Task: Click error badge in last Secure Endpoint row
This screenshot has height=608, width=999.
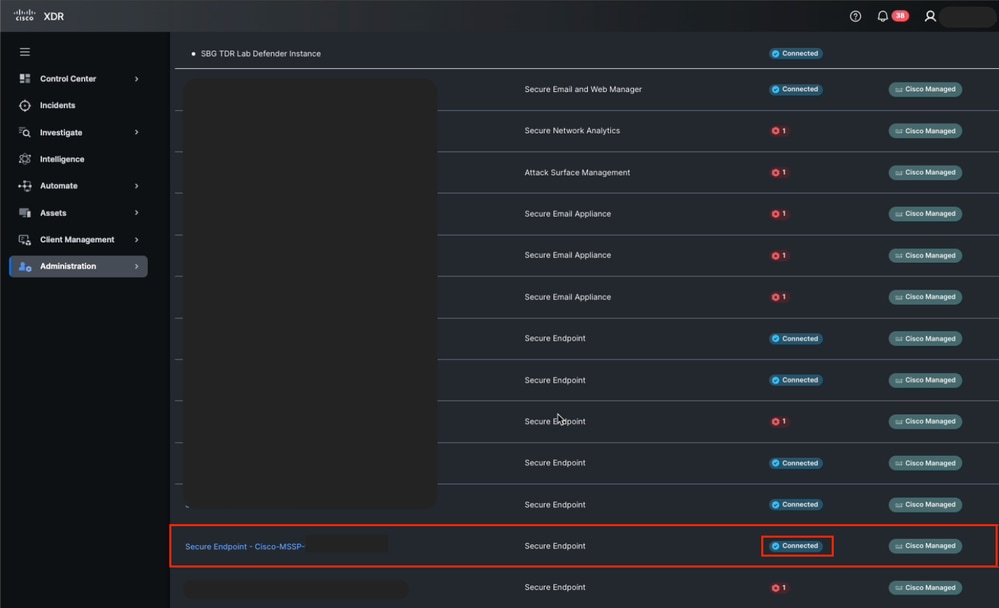Action: tap(779, 588)
